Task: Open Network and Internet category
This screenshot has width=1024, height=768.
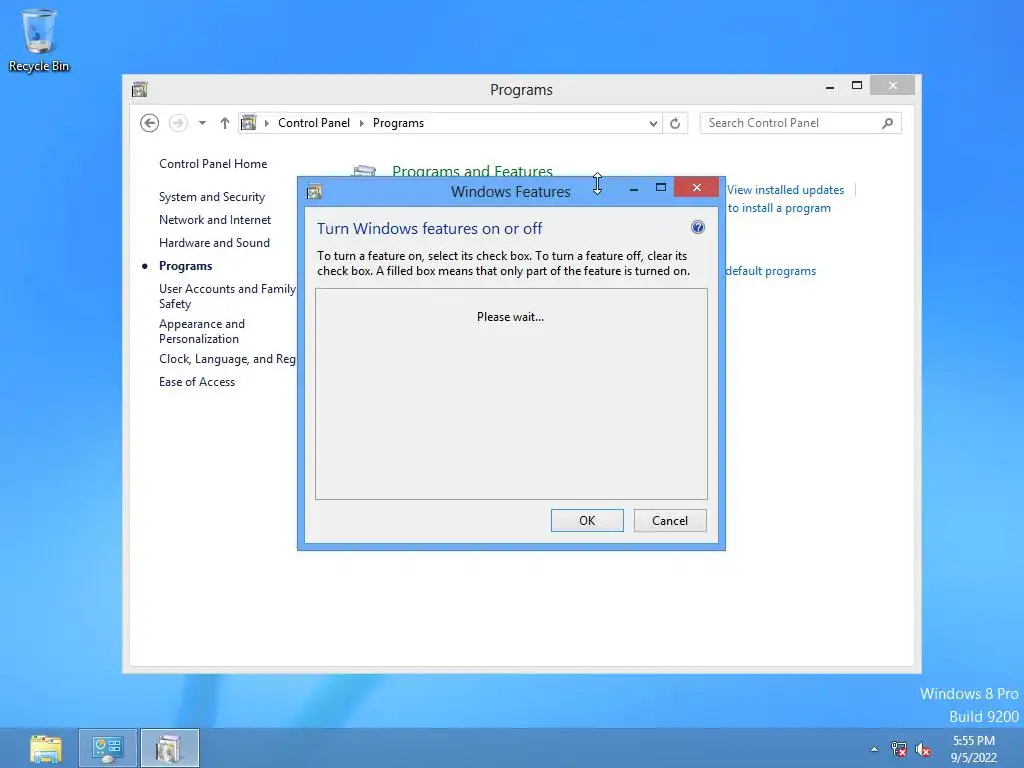Action: 215,220
